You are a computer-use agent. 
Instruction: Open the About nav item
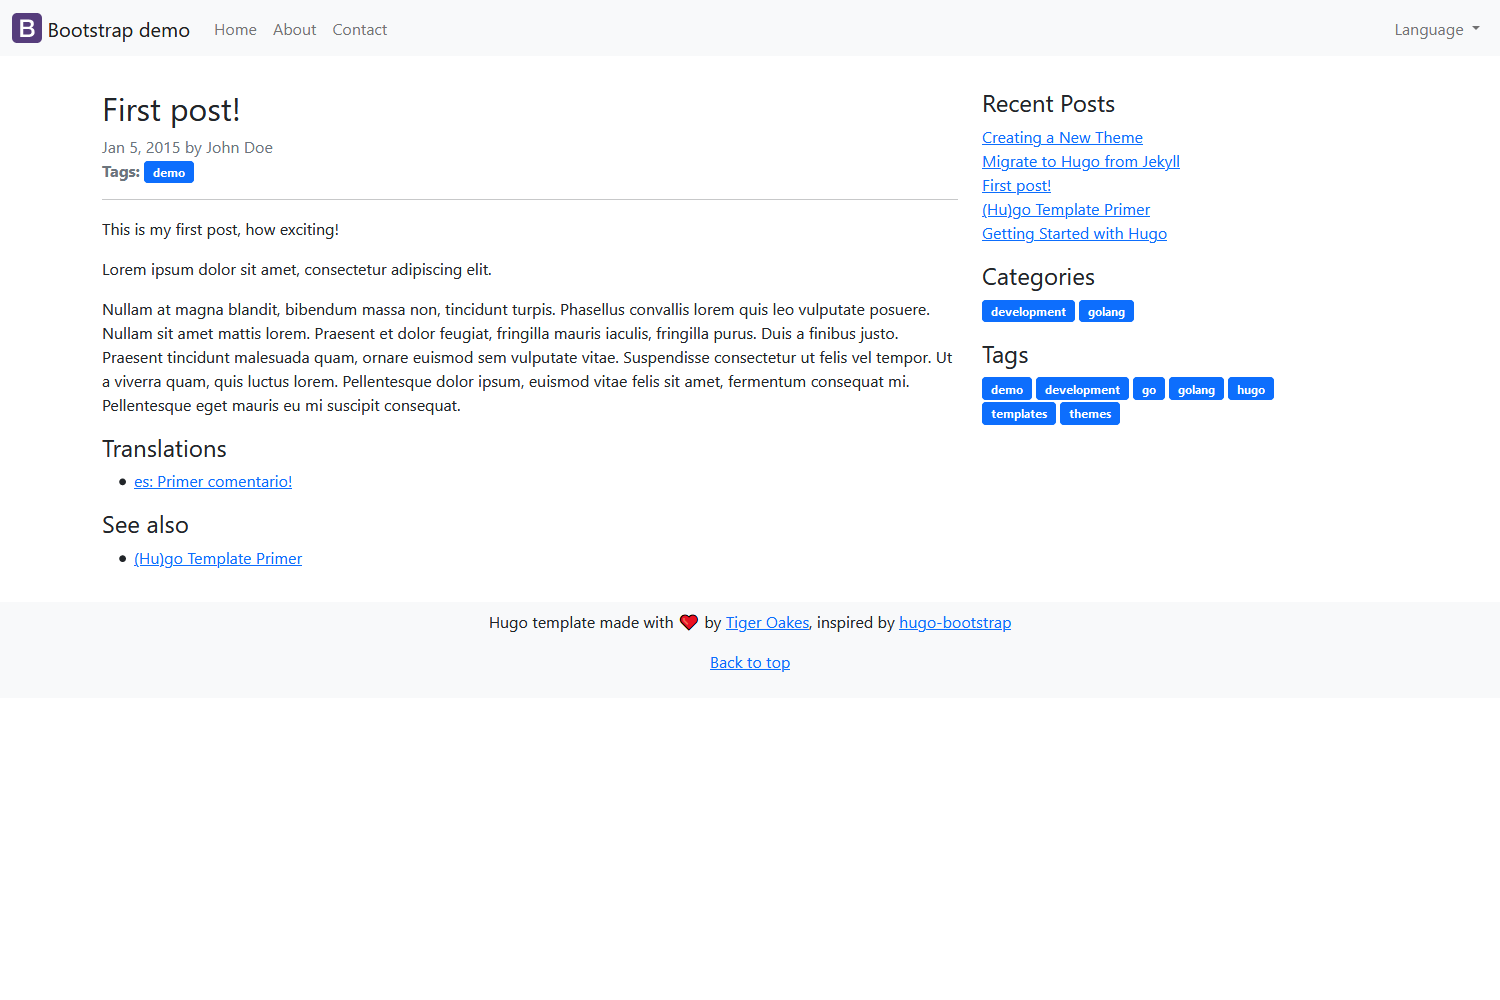(294, 30)
